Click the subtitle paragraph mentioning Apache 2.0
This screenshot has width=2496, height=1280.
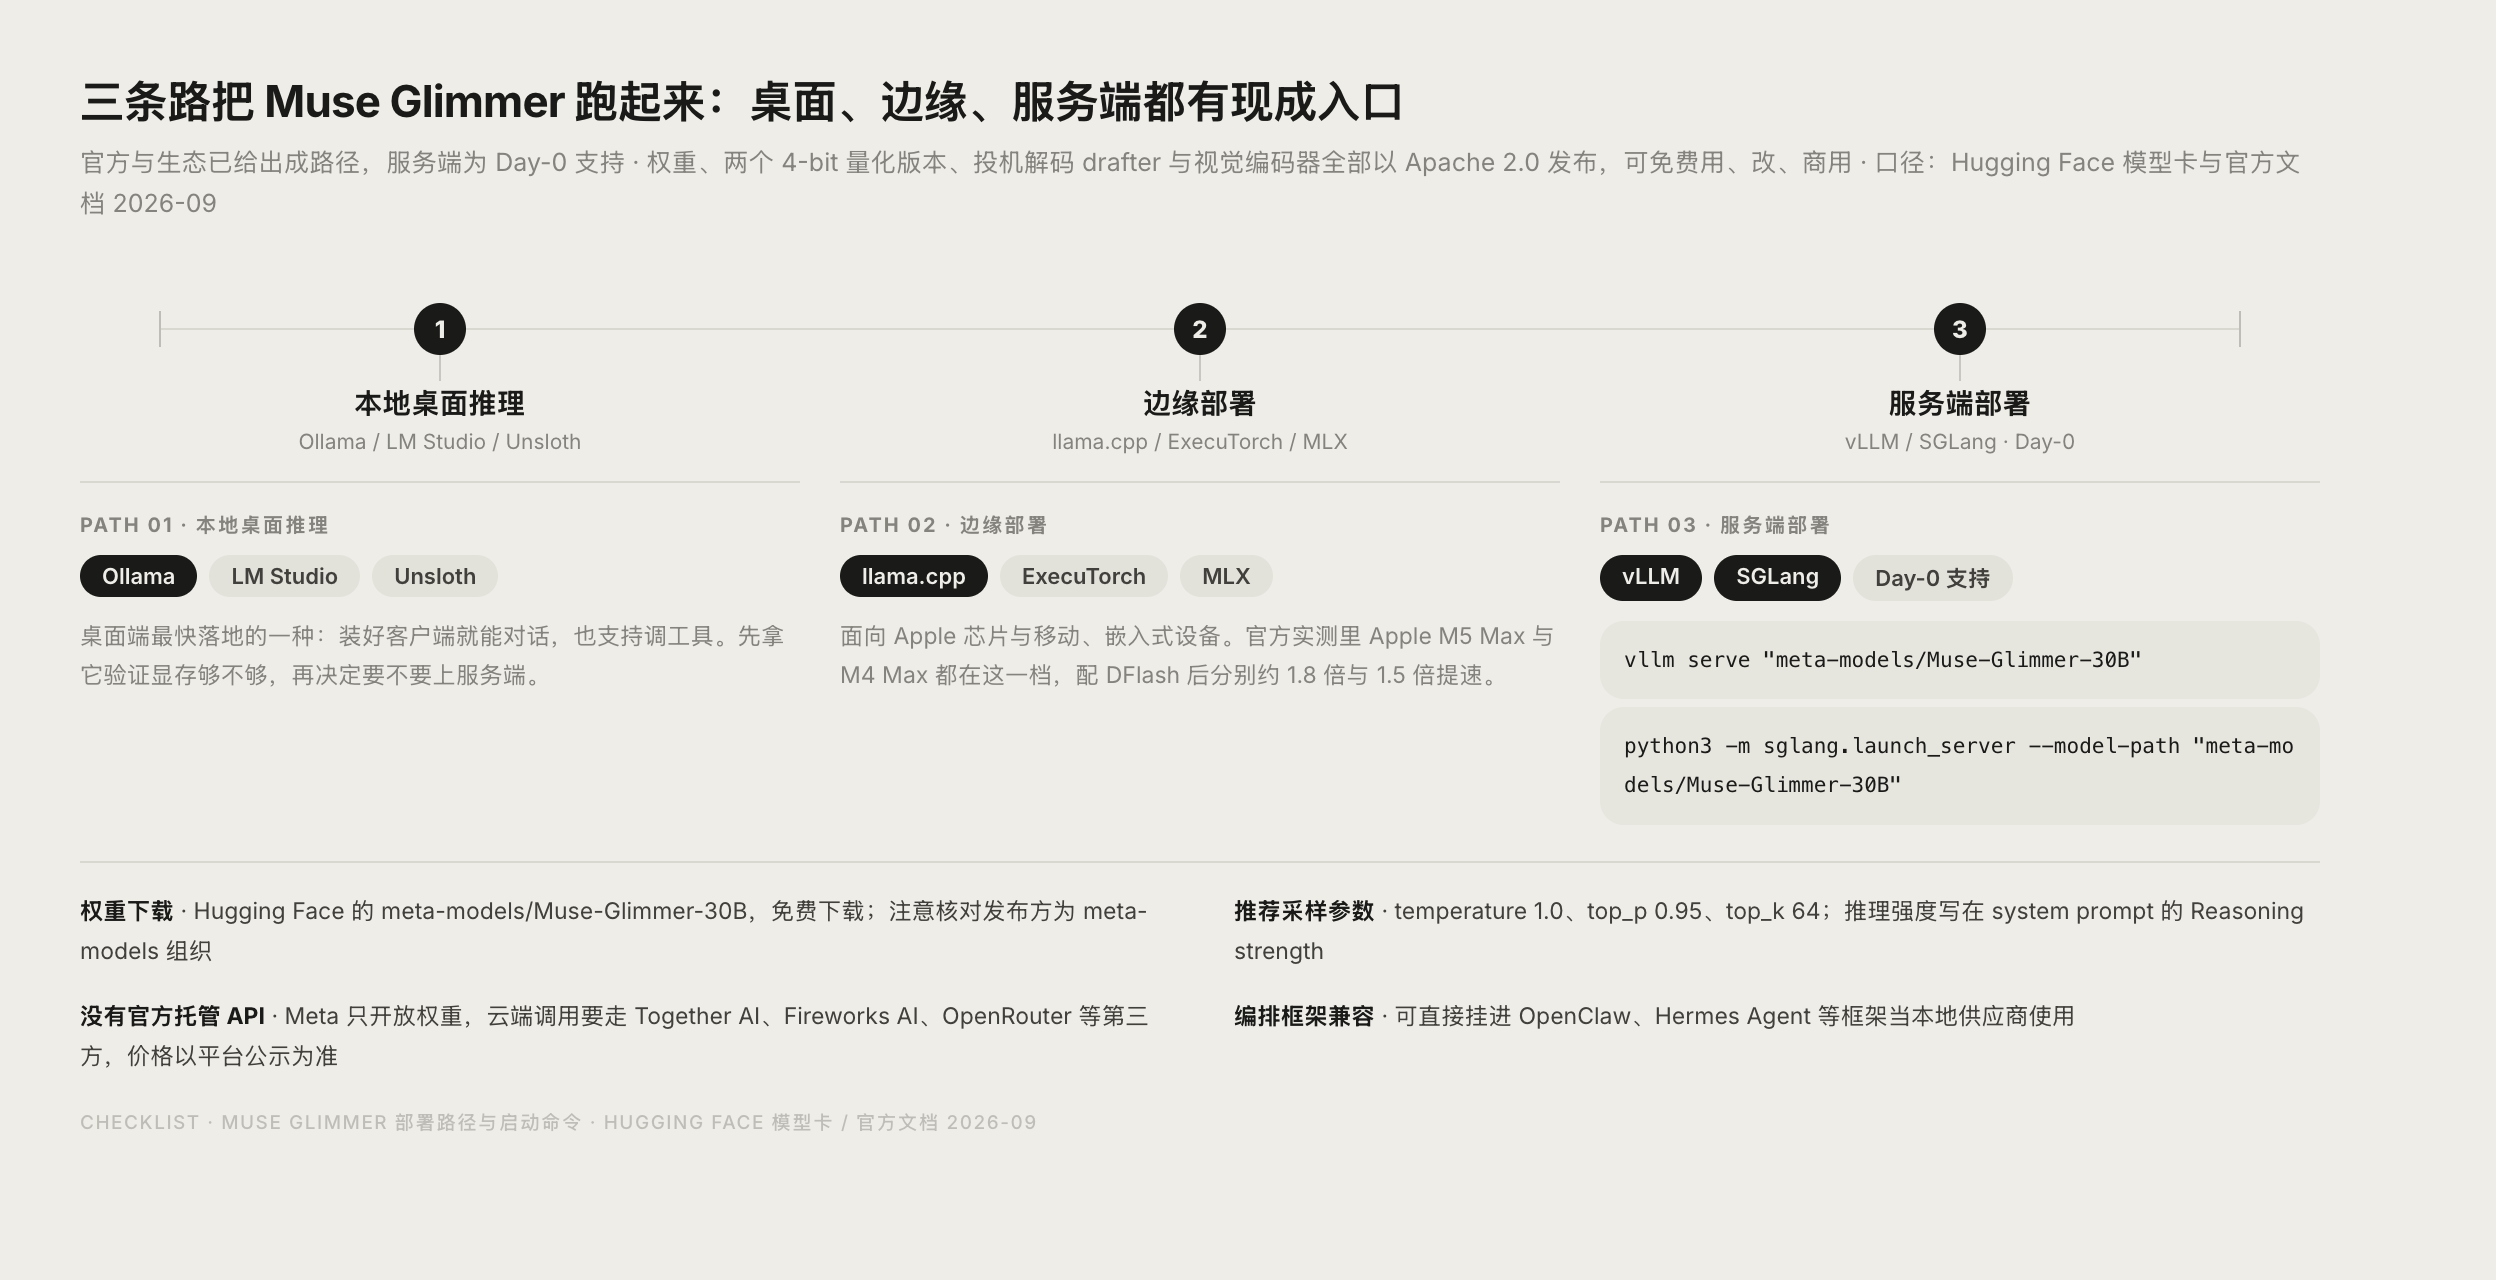tap(1190, 183)
